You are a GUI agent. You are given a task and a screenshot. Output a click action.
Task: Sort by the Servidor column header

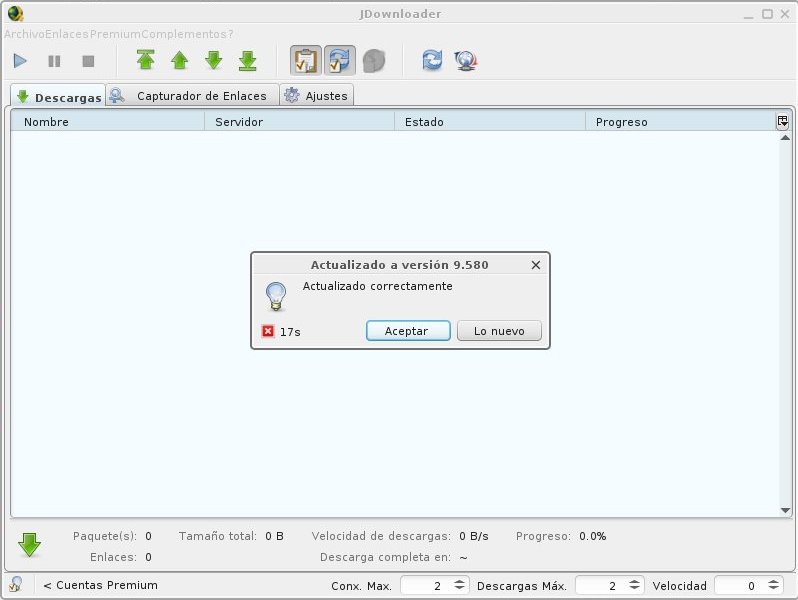[299, 122]
